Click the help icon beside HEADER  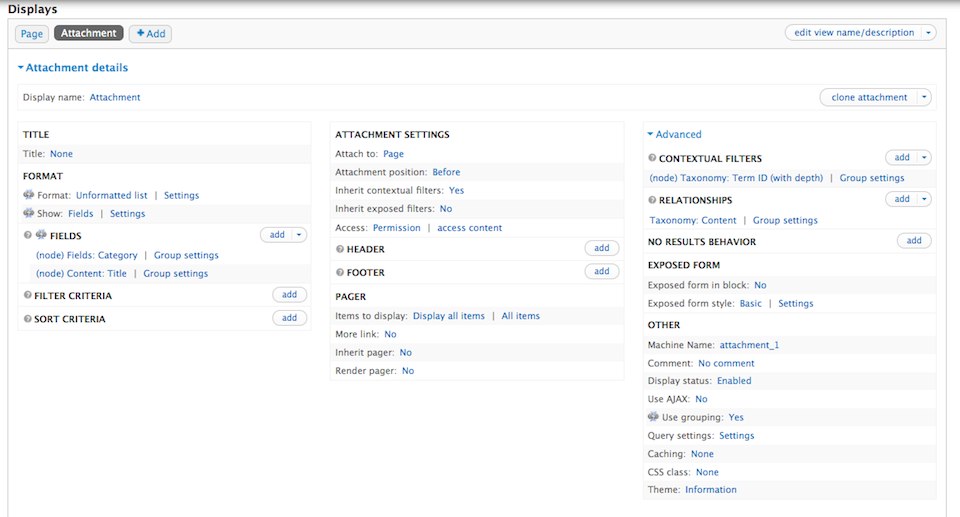[x=340, y=249]
